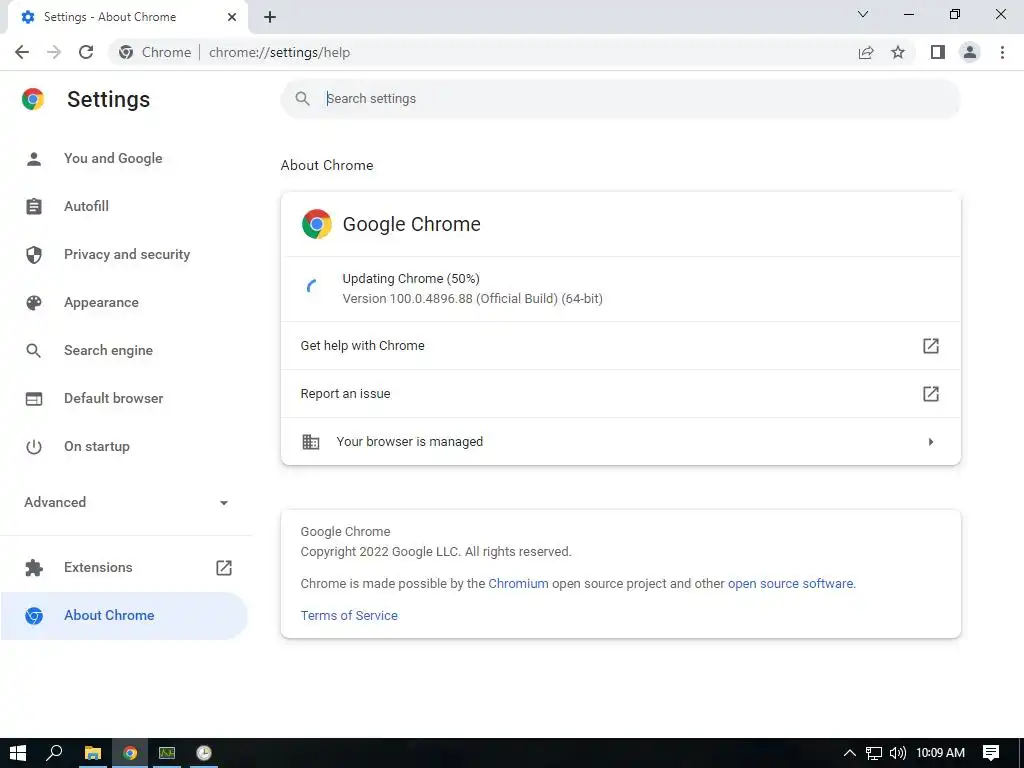
Task: Click the Chrome icon in the taskbar
Action: coord(130,753)
